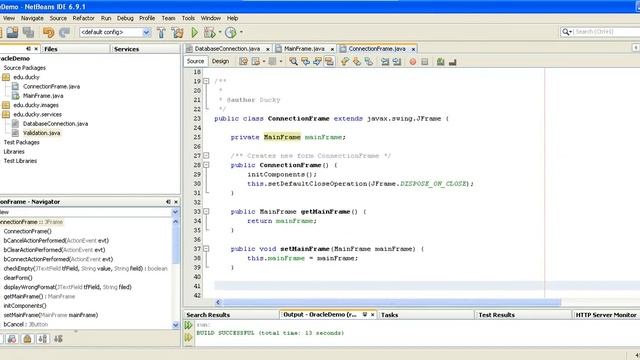
Task: Collapse the comment fold at line 27
Action: (x=206, y=156)
